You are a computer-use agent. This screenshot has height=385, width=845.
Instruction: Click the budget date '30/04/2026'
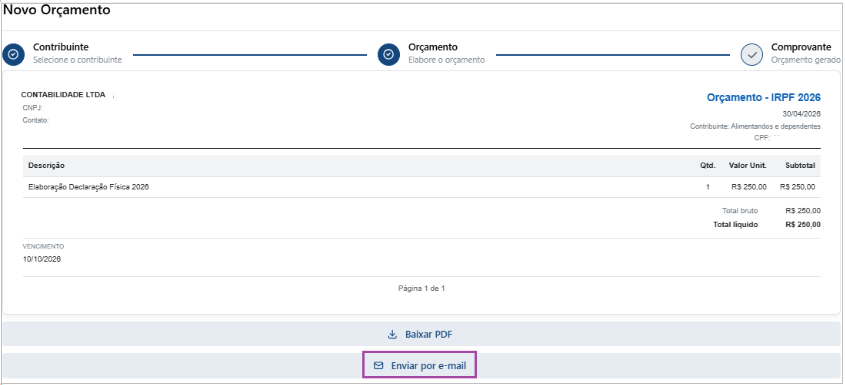tap(801, 114)
